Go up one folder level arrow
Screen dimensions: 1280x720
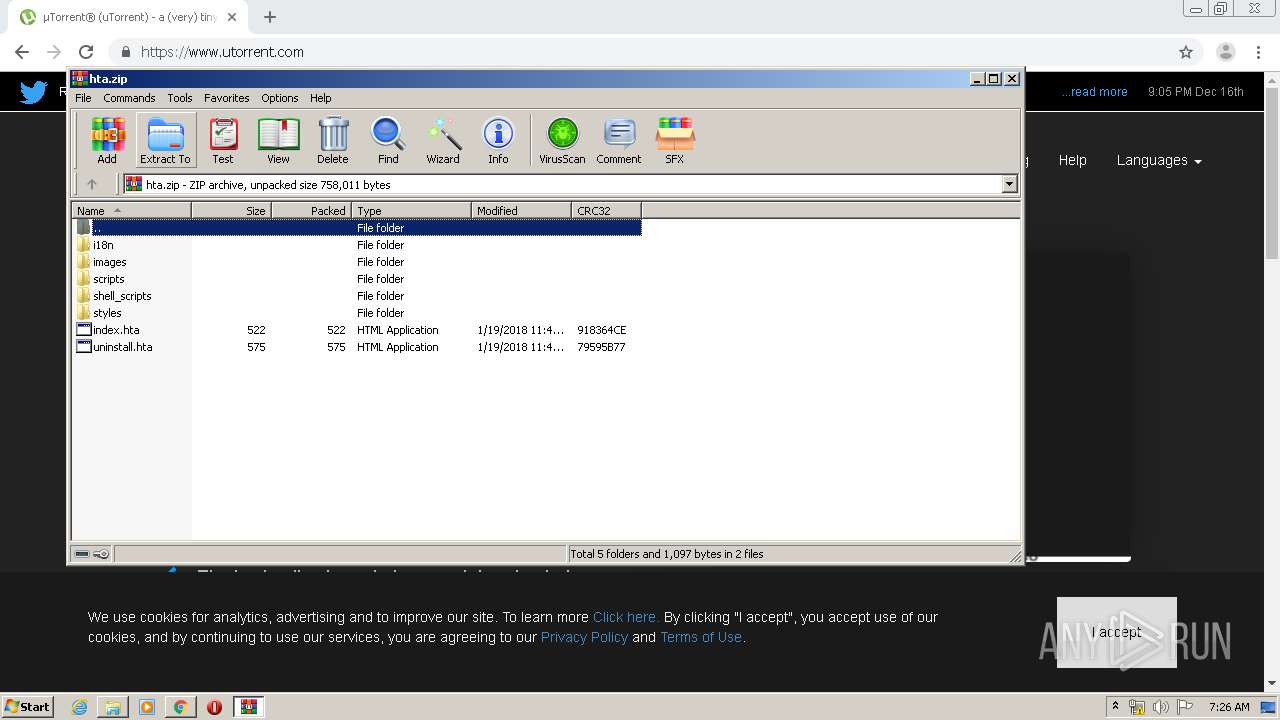click(92, 184)
